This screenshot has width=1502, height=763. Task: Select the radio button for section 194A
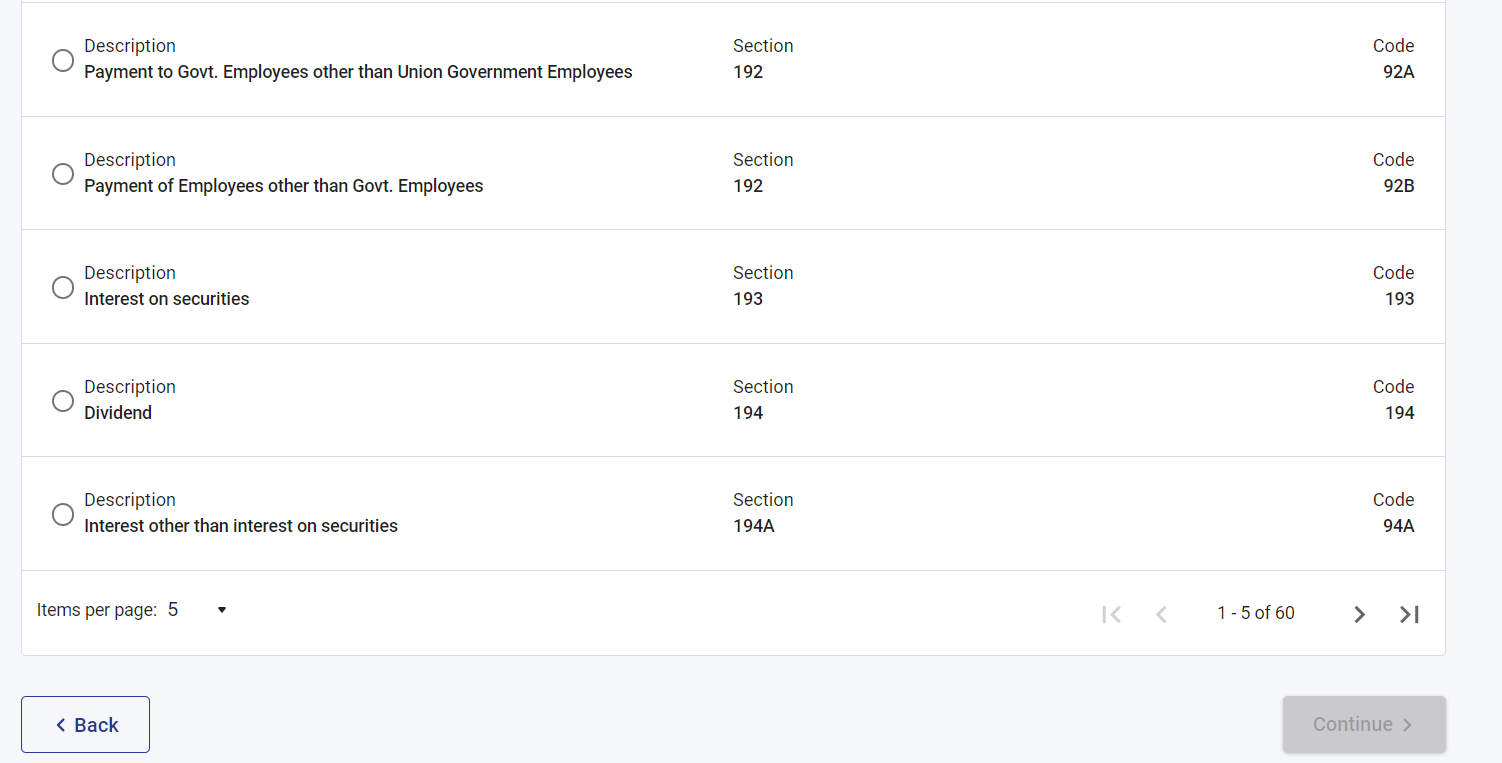(x=63, y=515)
